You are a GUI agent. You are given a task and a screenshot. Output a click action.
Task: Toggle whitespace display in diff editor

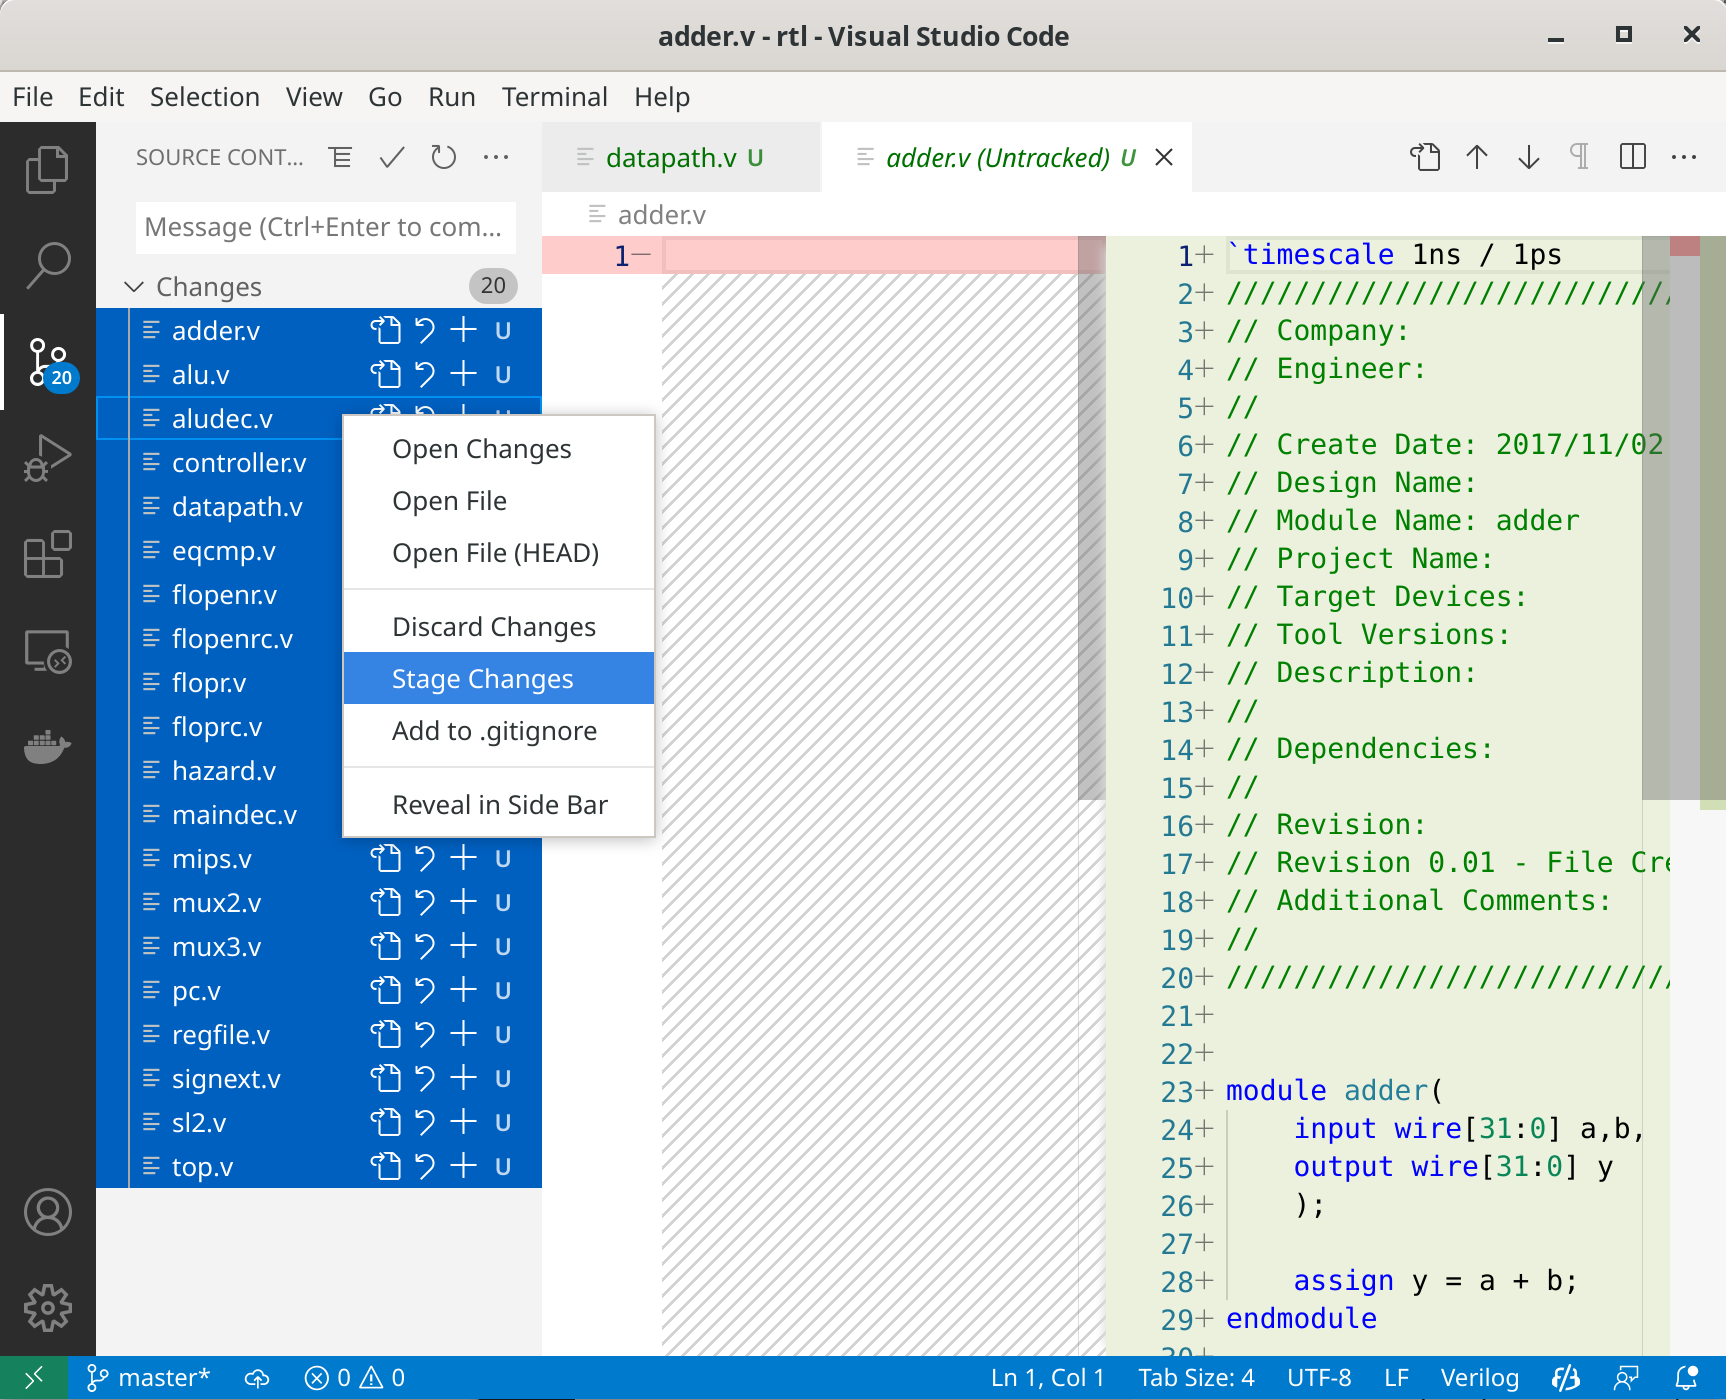pyautogui.click(x=1580, y=157)
